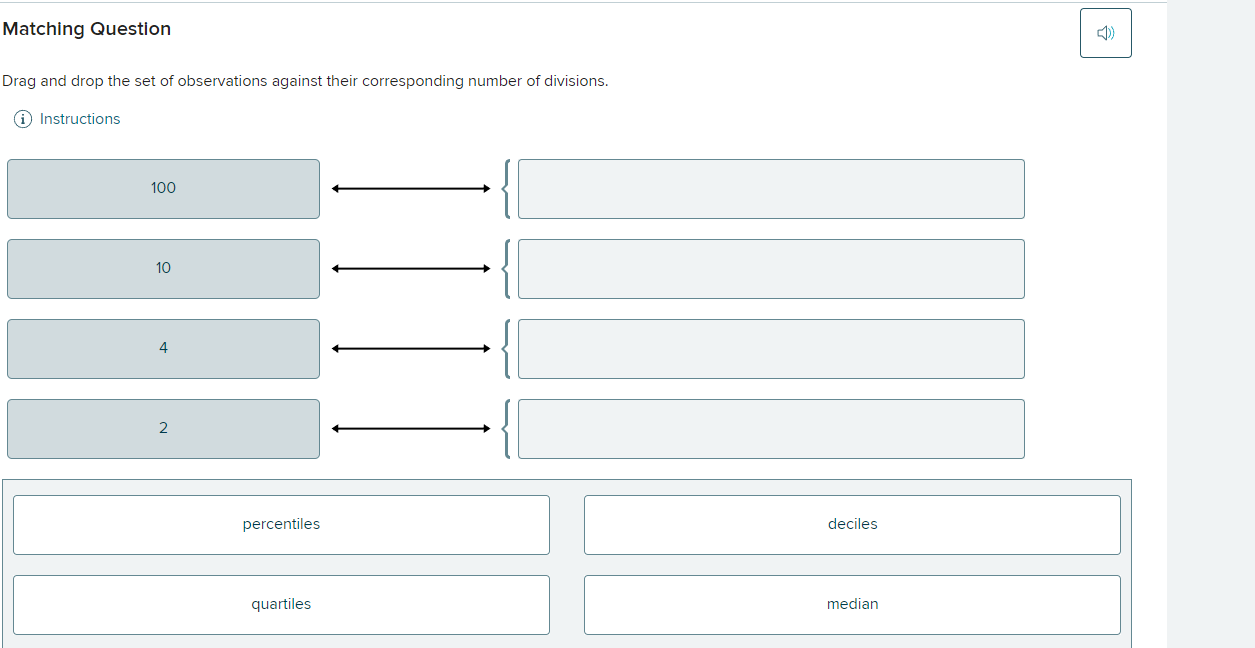Click the drag-and-drop prompt text

point(306,81)
